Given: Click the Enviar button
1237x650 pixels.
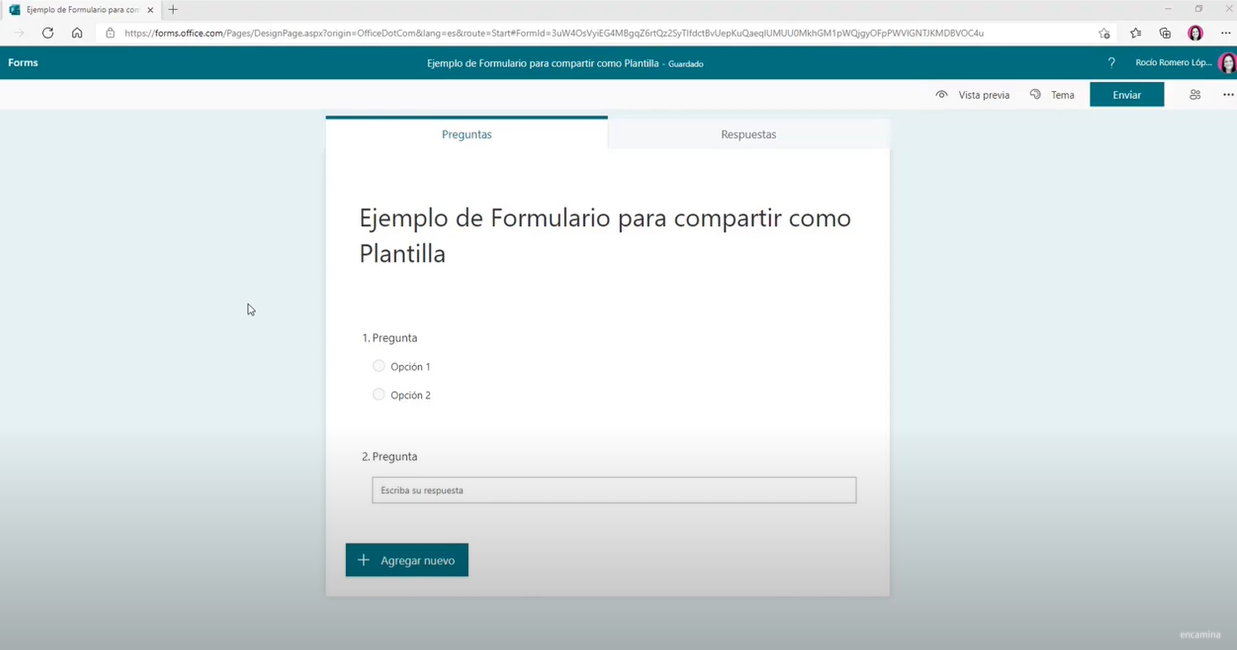Looking at the screenshot, I should [1126, 94].
